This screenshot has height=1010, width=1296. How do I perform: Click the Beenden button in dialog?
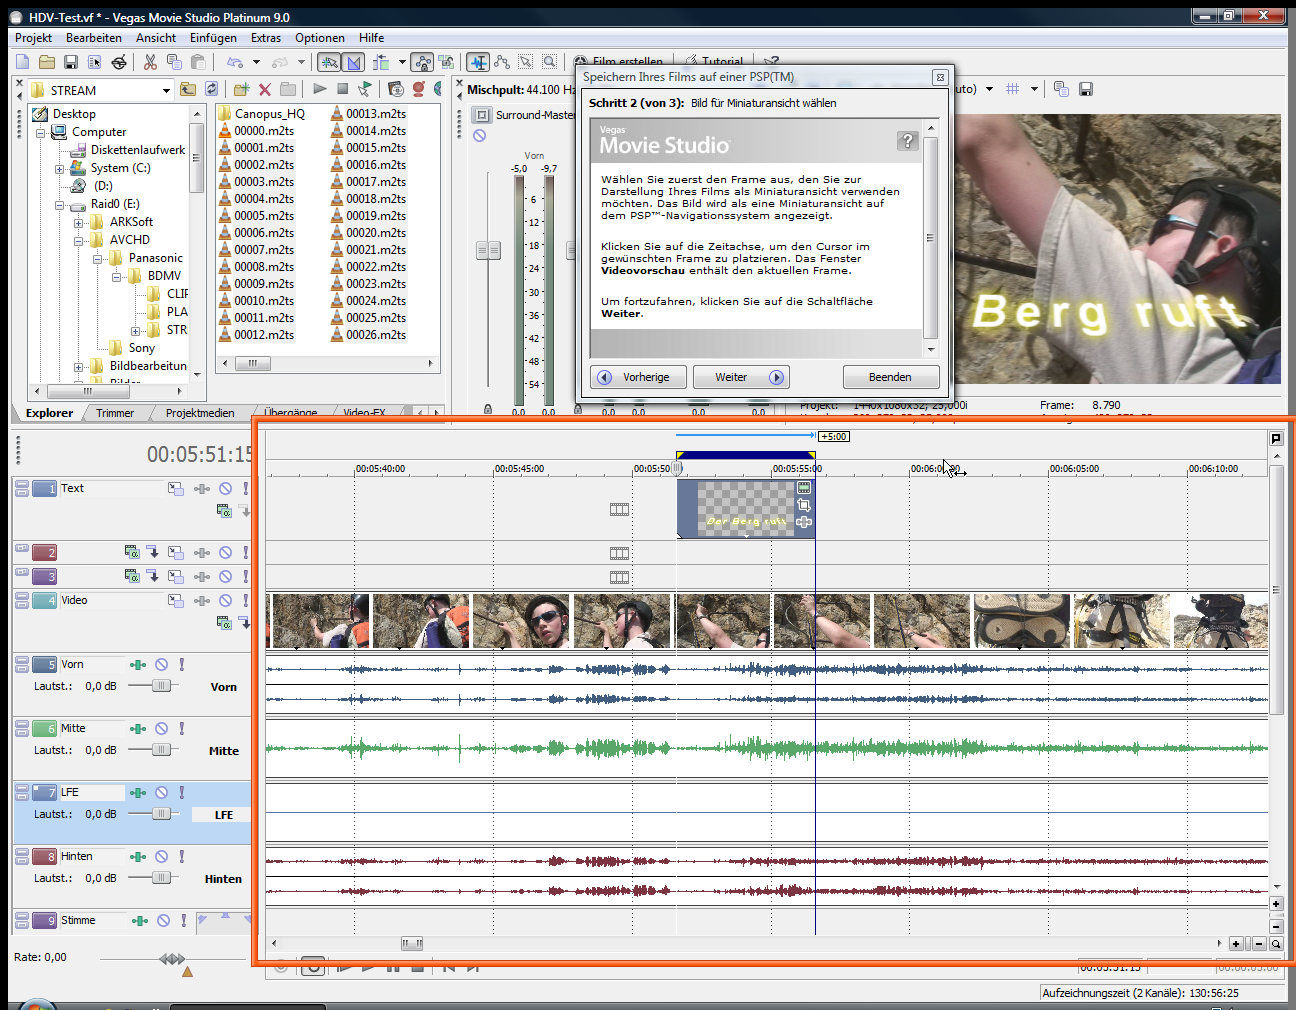coord(891,377)
